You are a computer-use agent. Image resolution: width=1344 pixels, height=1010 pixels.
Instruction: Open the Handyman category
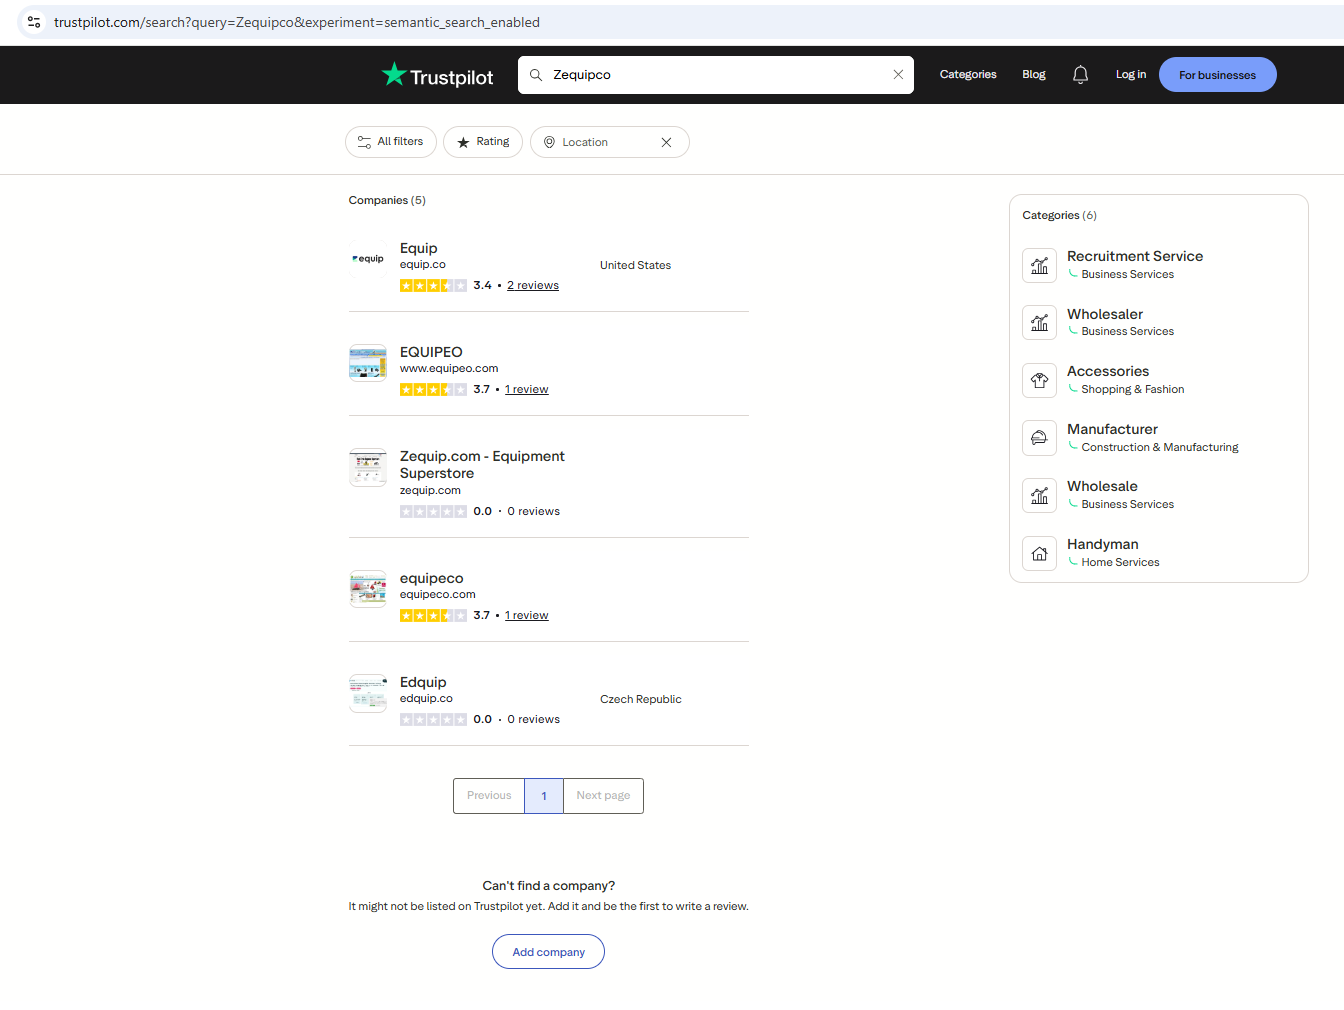click(x=1103, y=544)
